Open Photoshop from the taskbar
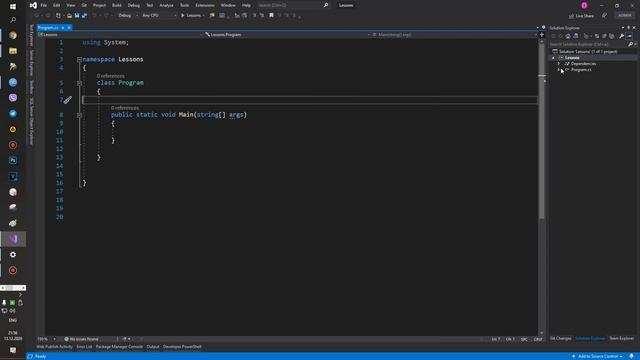The width and height of the screenshot is (640, 360). tap(13, 160)
